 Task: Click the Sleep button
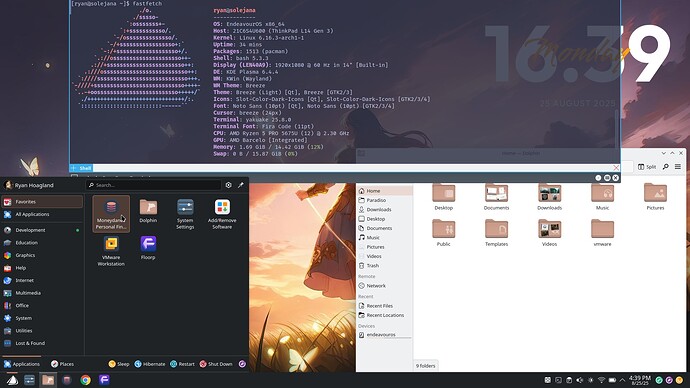(119, 364)
